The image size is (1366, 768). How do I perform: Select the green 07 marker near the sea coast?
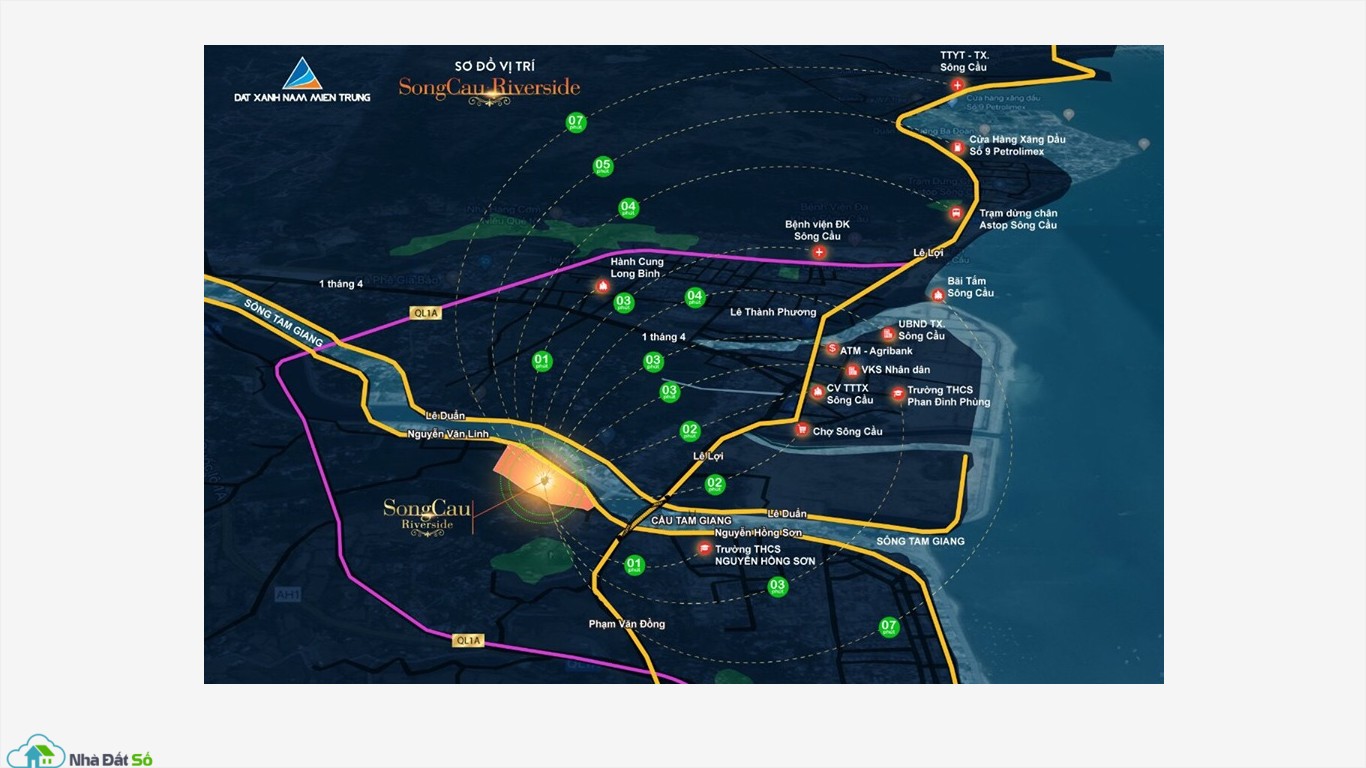tap(888, 628)
